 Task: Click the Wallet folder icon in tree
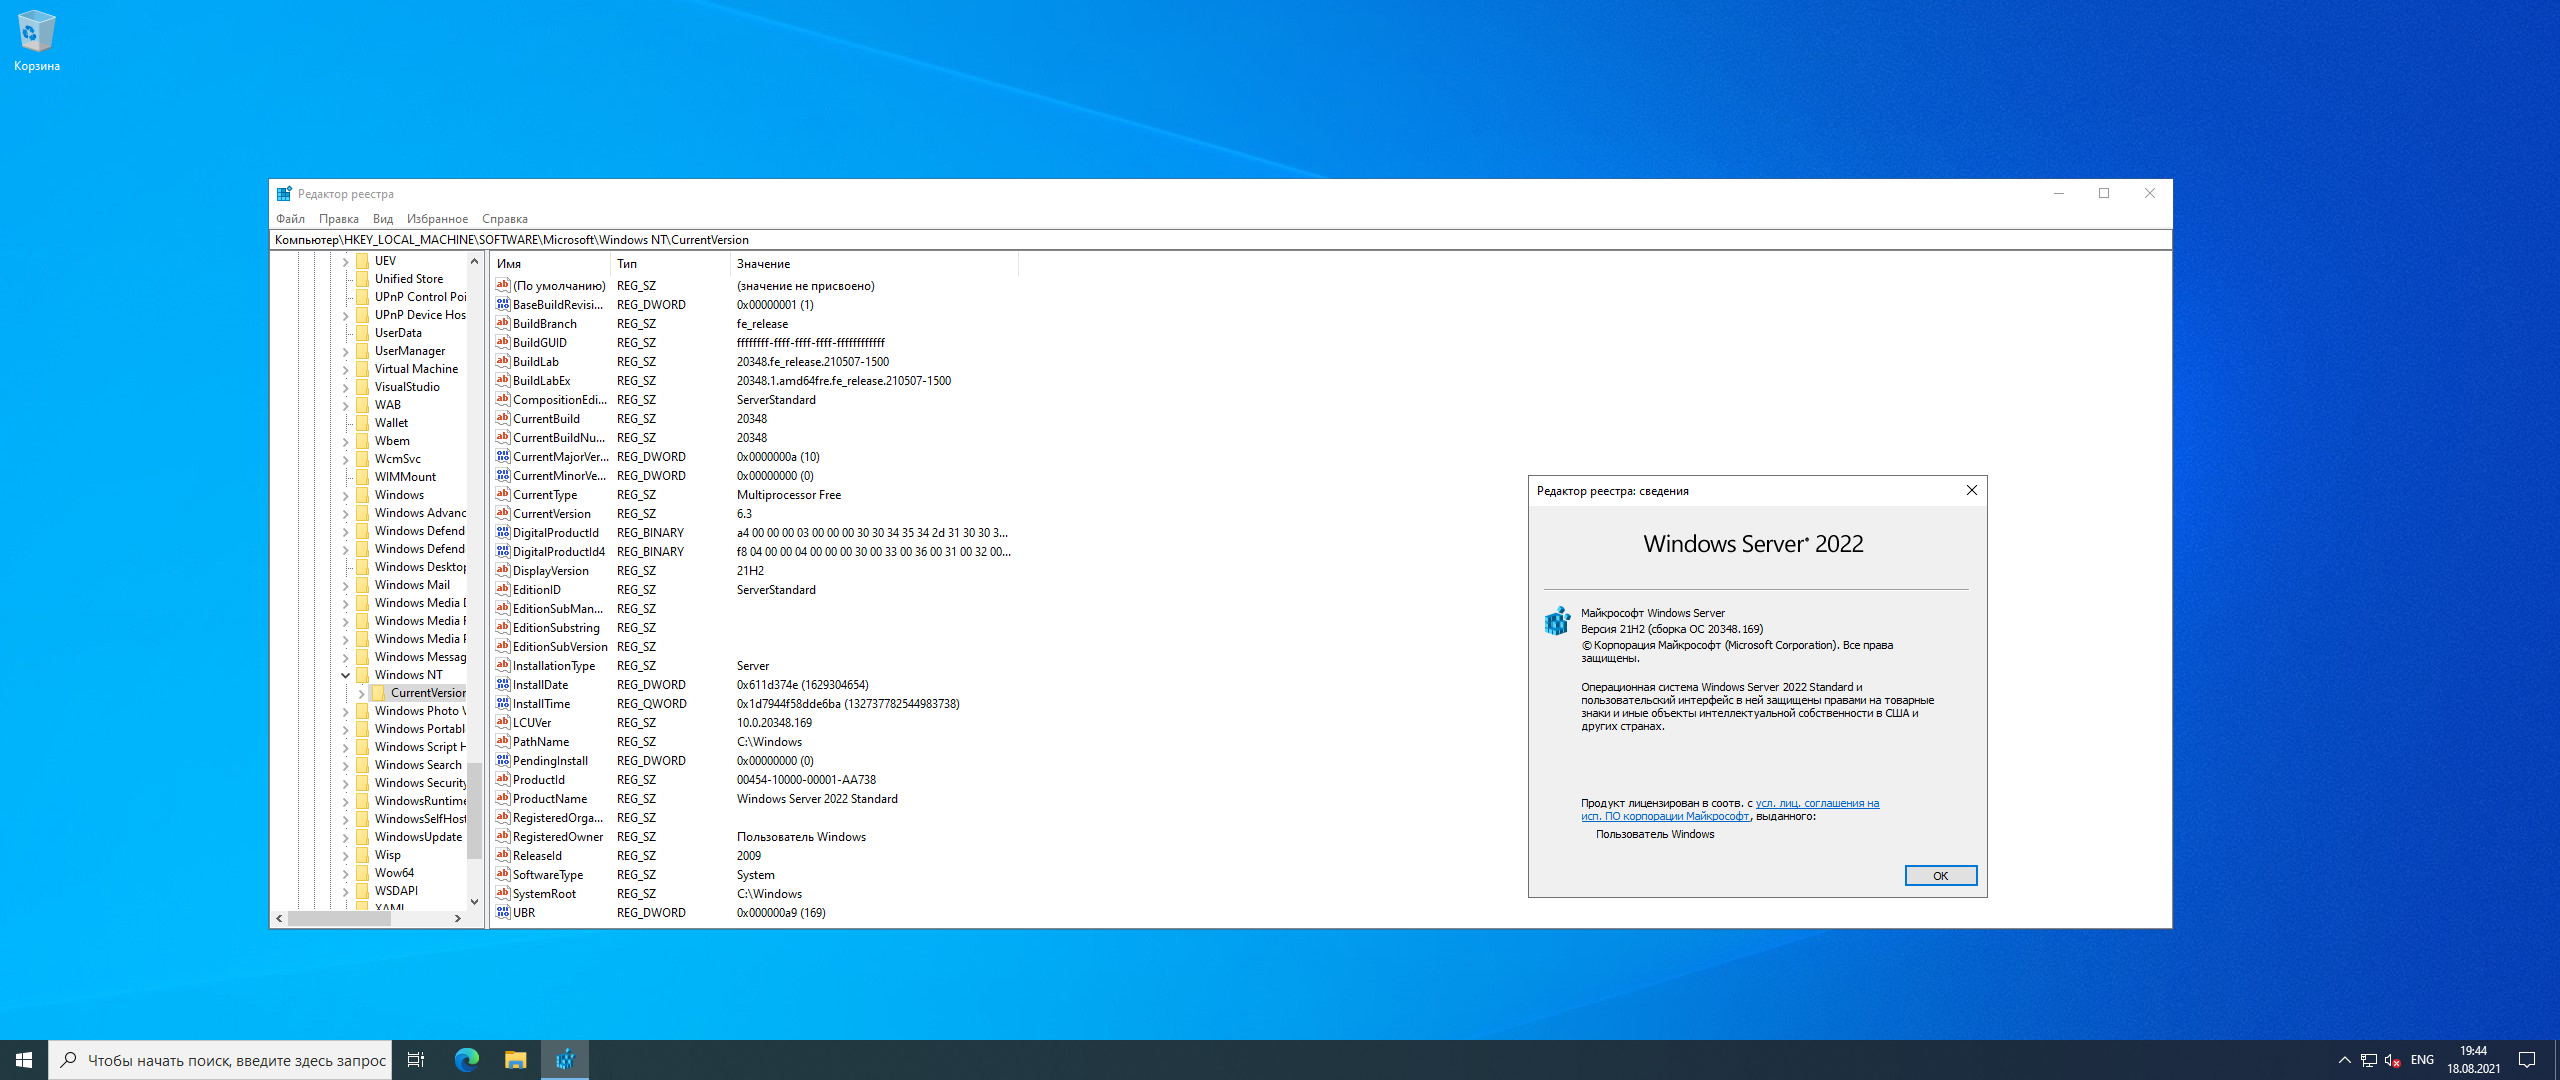click(363, 423)
